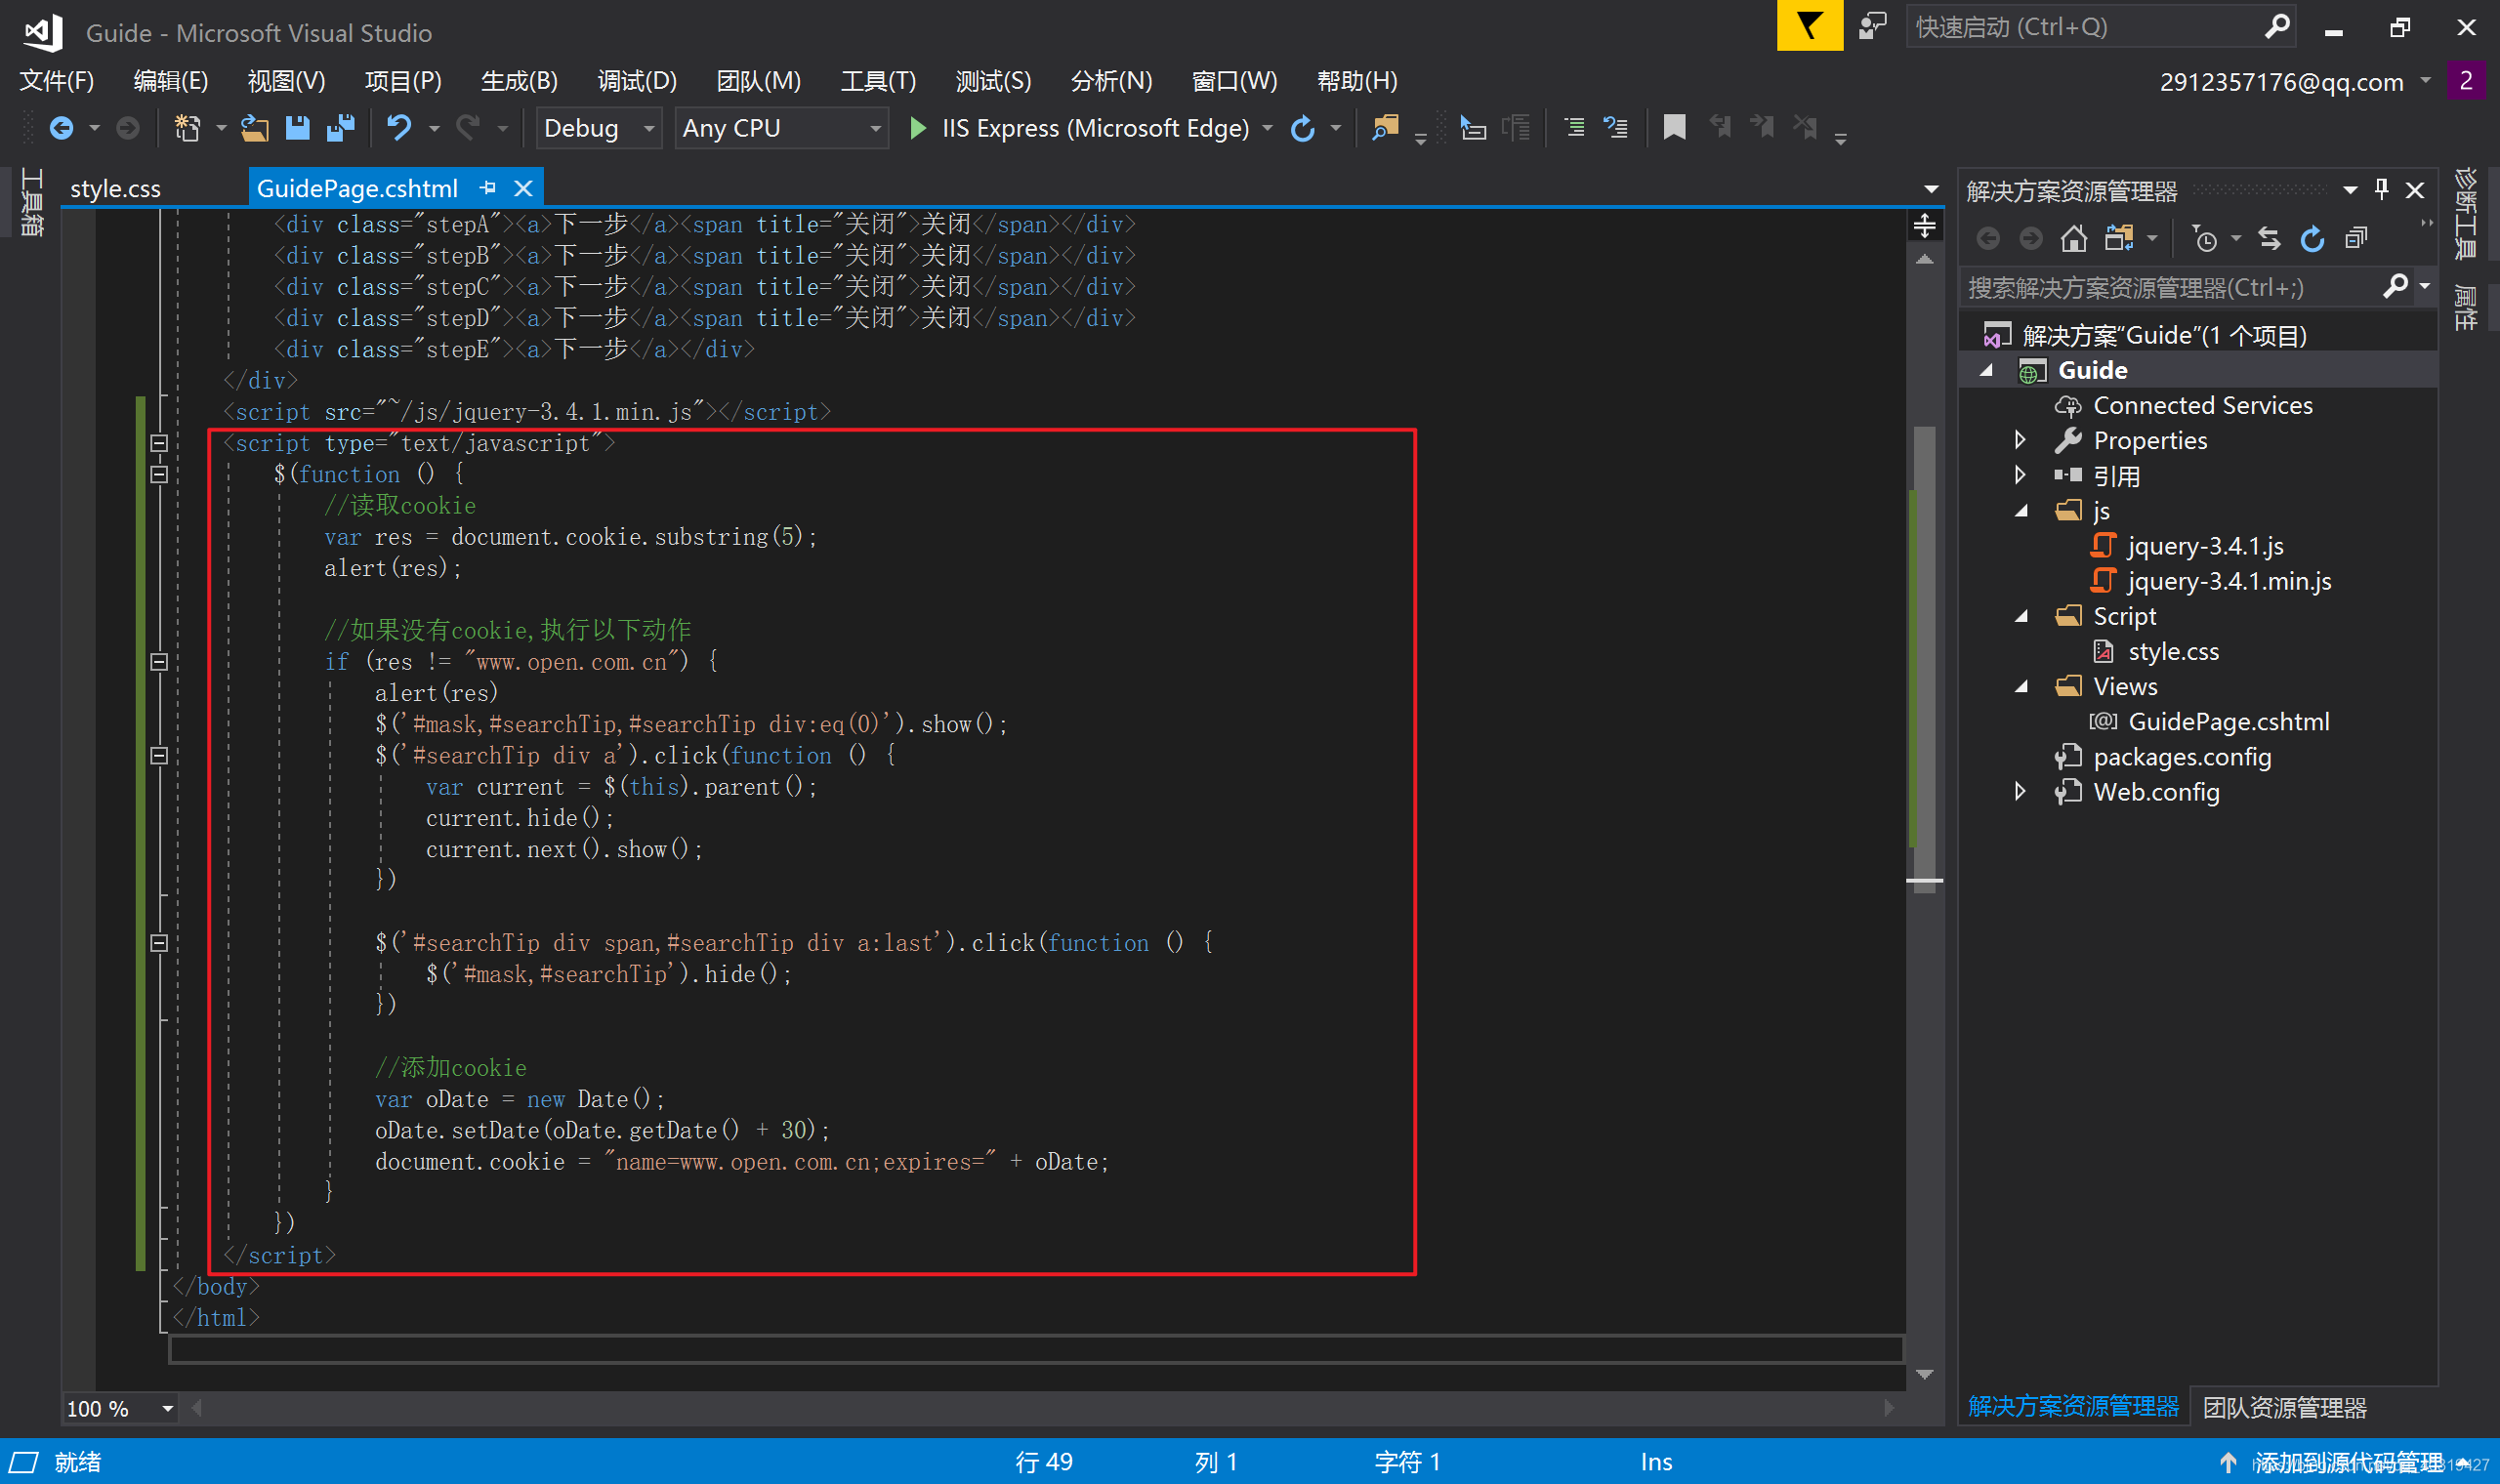Click the Open File folder icon
This screenshot has height=1484, width=2500.
[254, 128]
